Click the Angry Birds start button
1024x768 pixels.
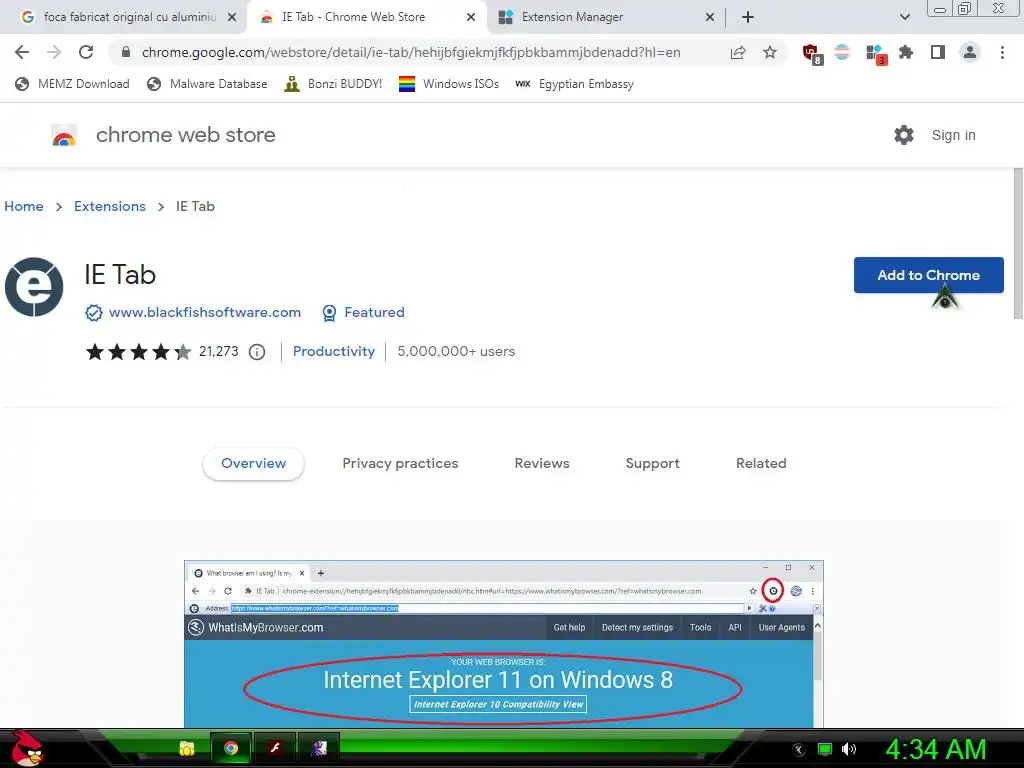[26, 748]
